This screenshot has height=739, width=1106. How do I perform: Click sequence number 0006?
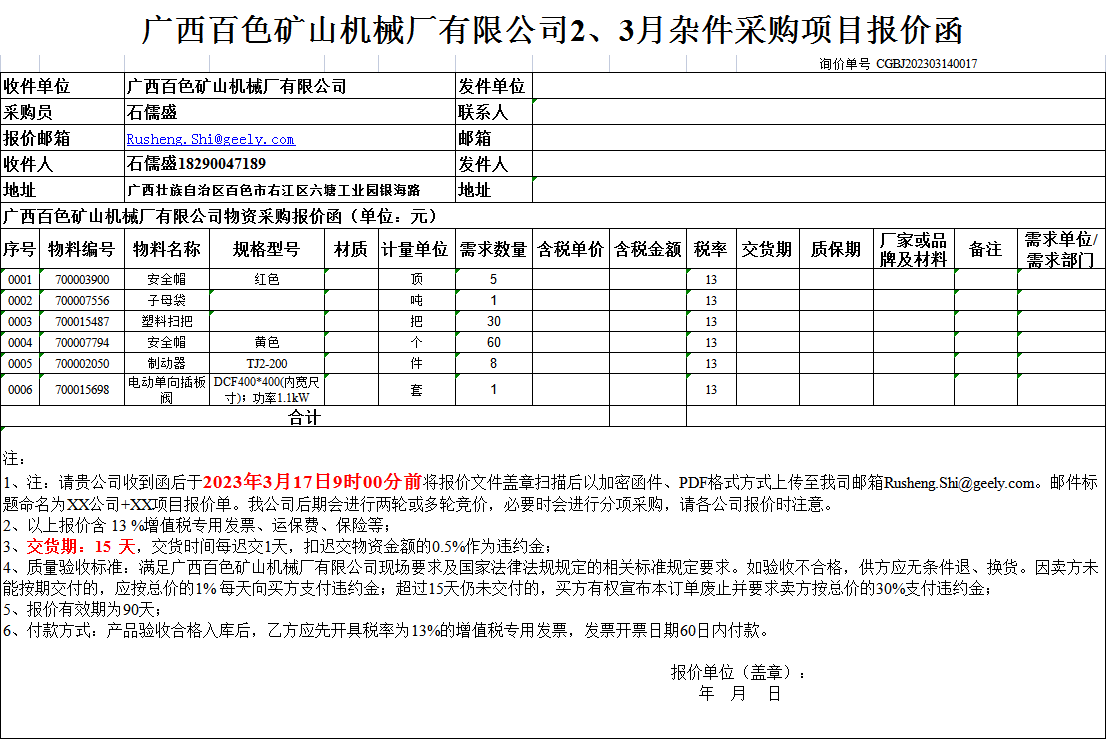click(20, 389)
